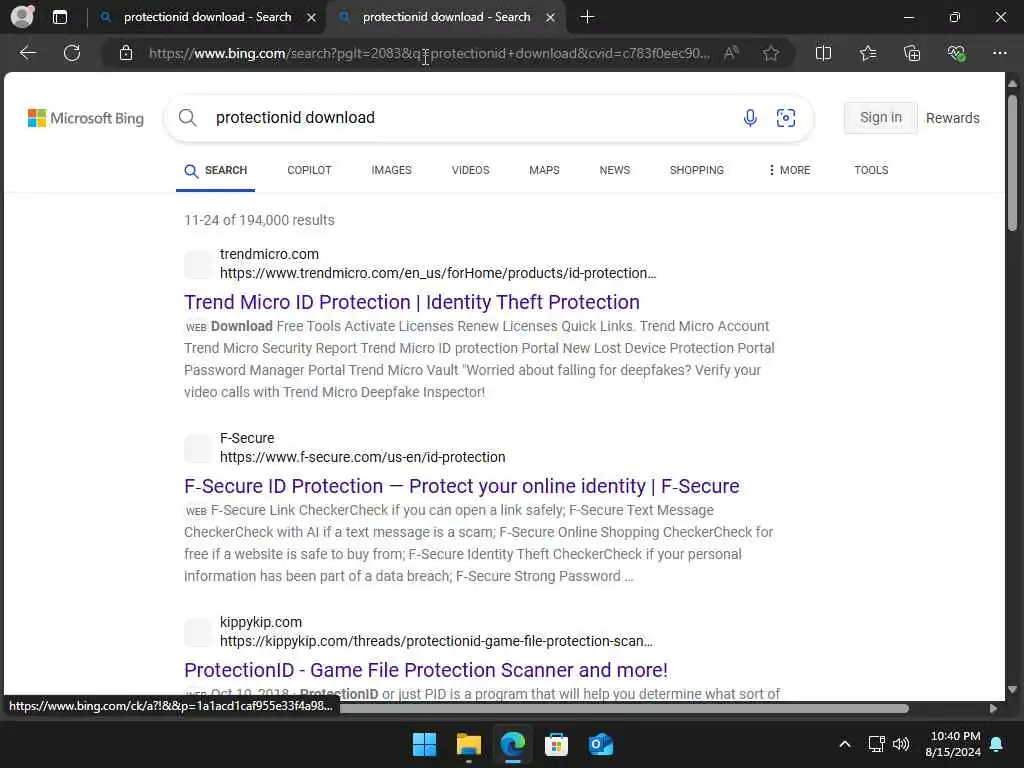Screen dimensions: 1024x768
Task: Click the kippykip.com threads URL
Action: click(x=436, y=641)
